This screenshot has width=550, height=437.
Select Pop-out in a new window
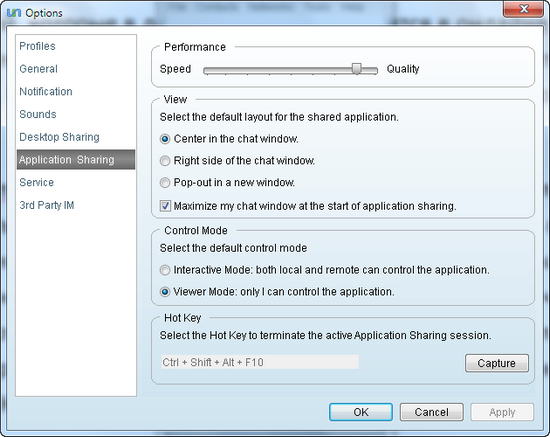[x=165, y=183]
